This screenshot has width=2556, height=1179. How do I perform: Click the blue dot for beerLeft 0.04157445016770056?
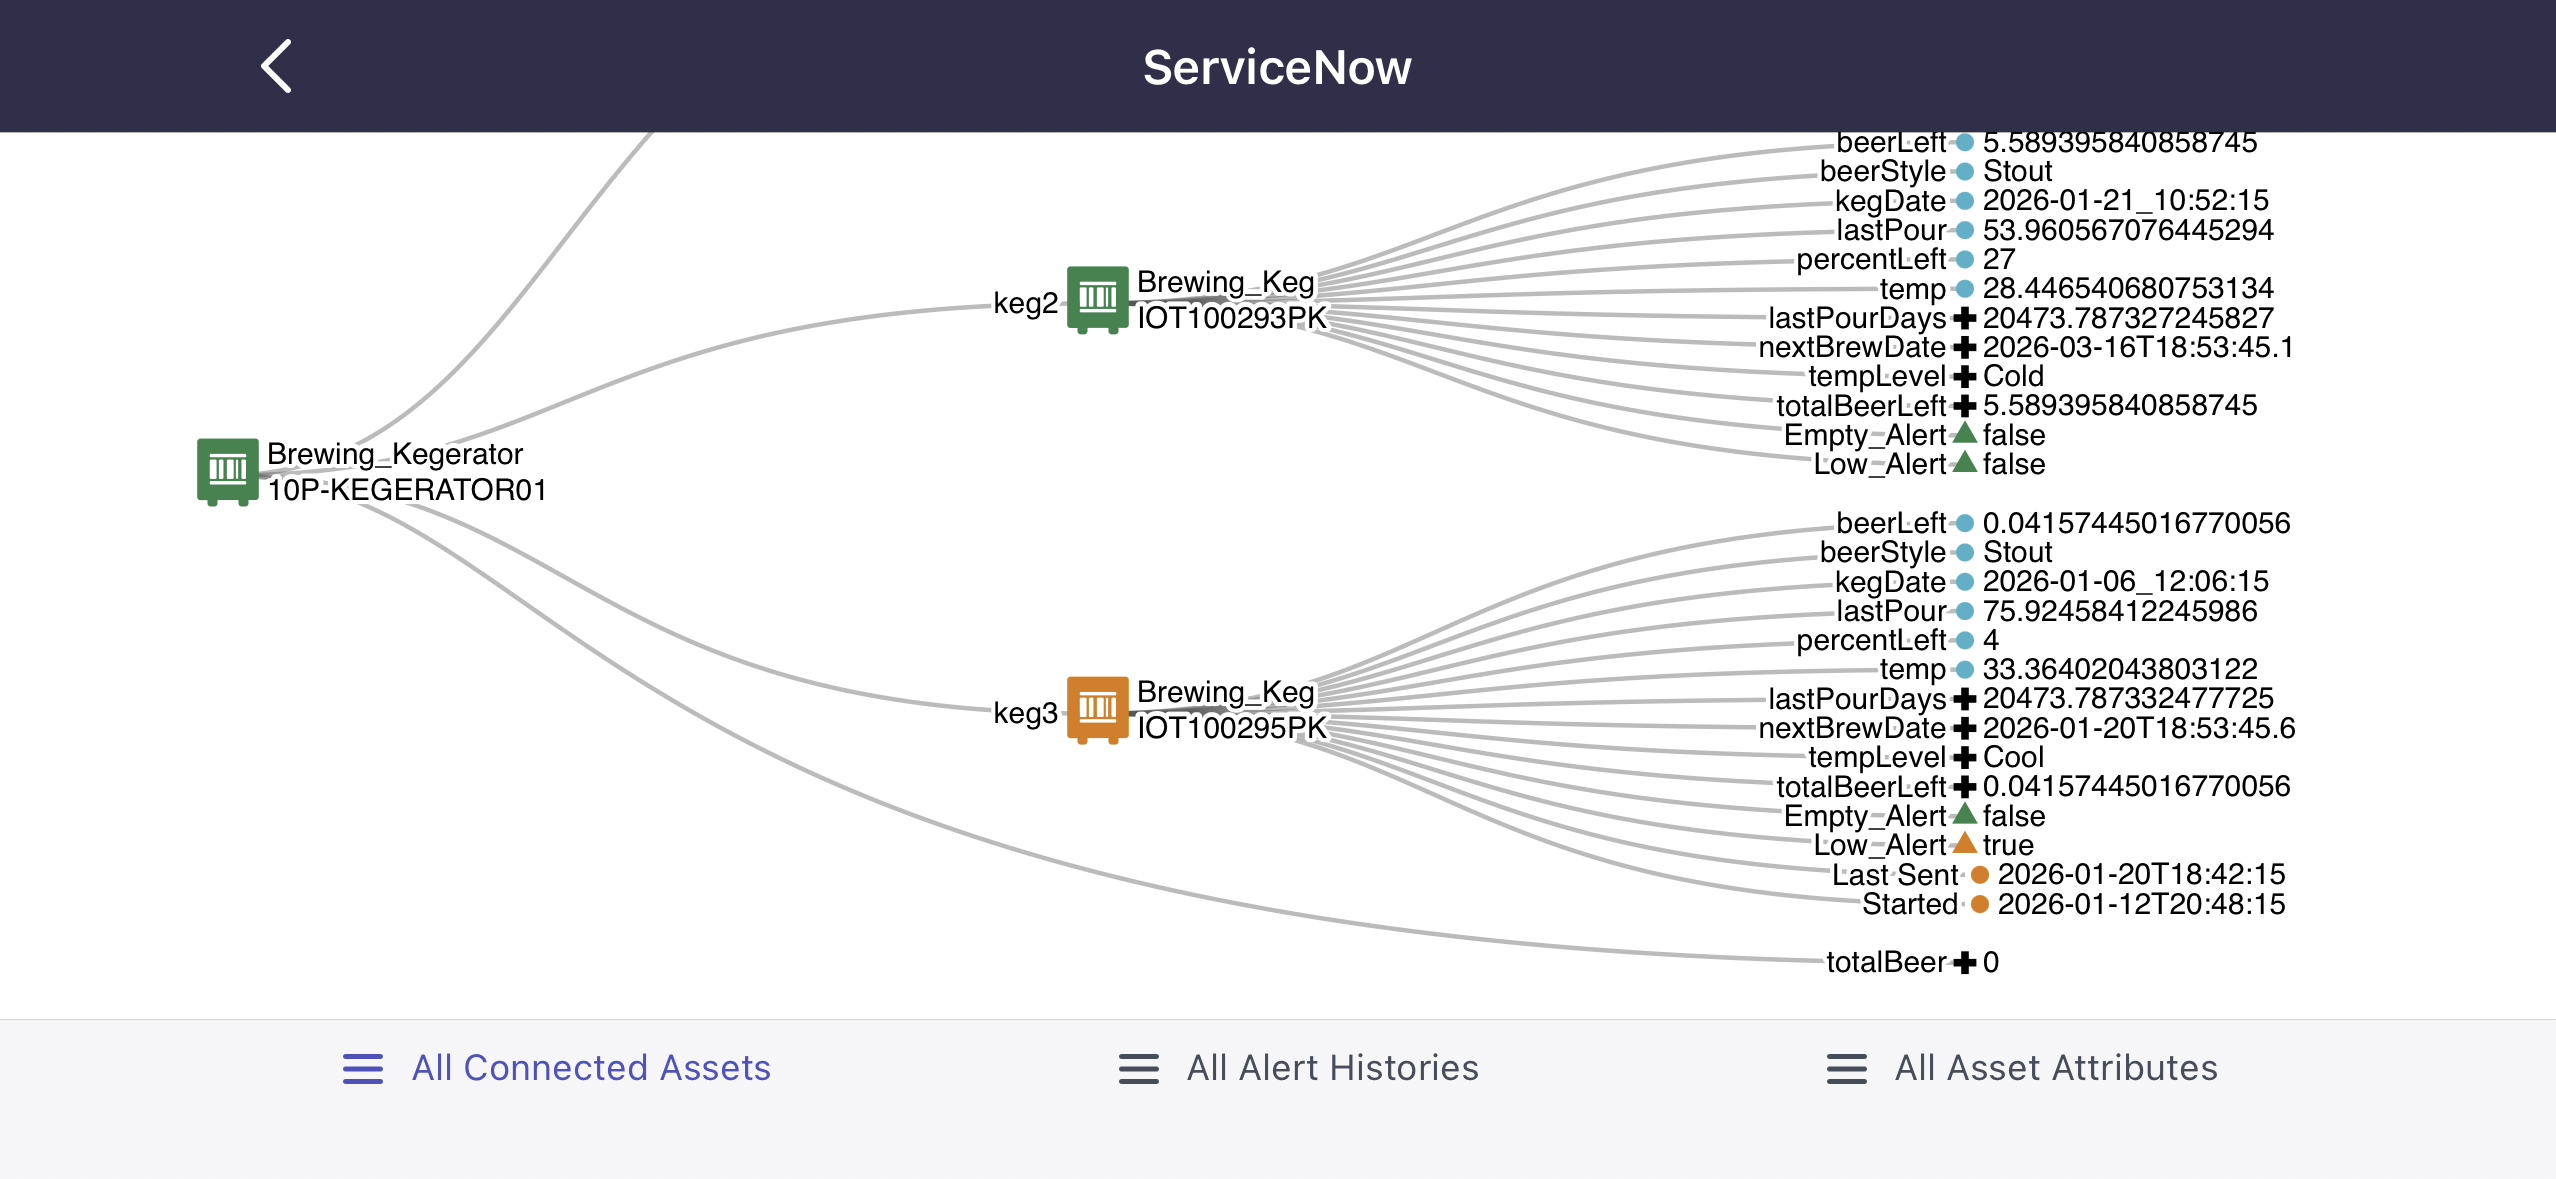(1965, 523)
